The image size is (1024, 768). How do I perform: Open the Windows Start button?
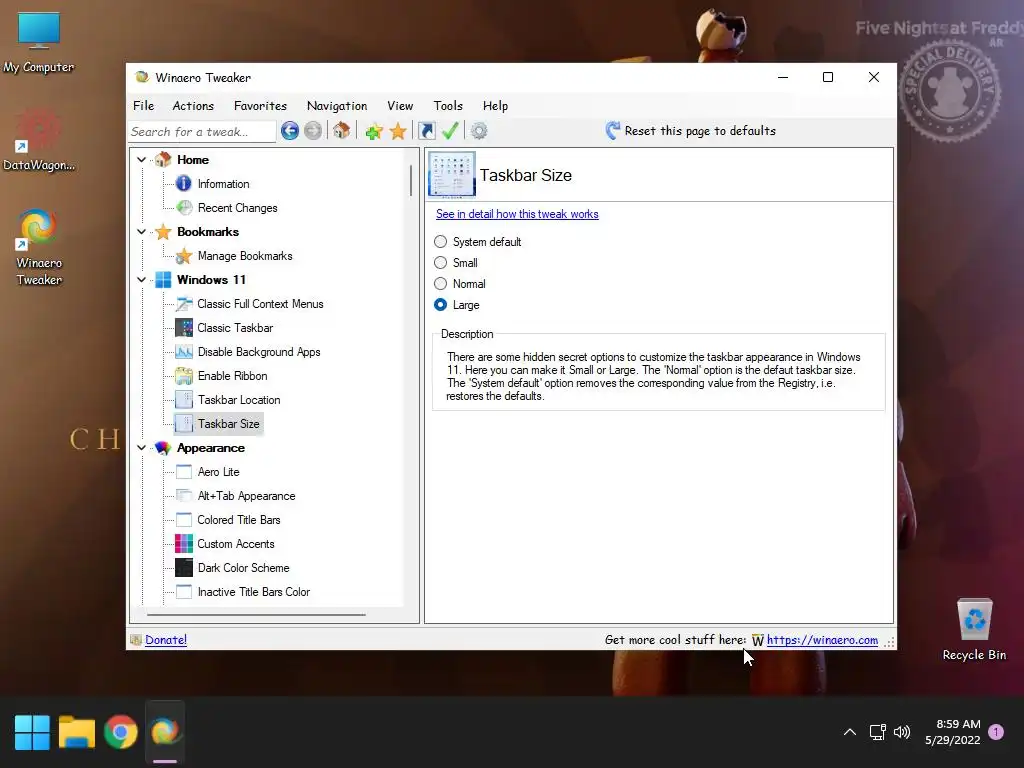click(x=32, y=732)
